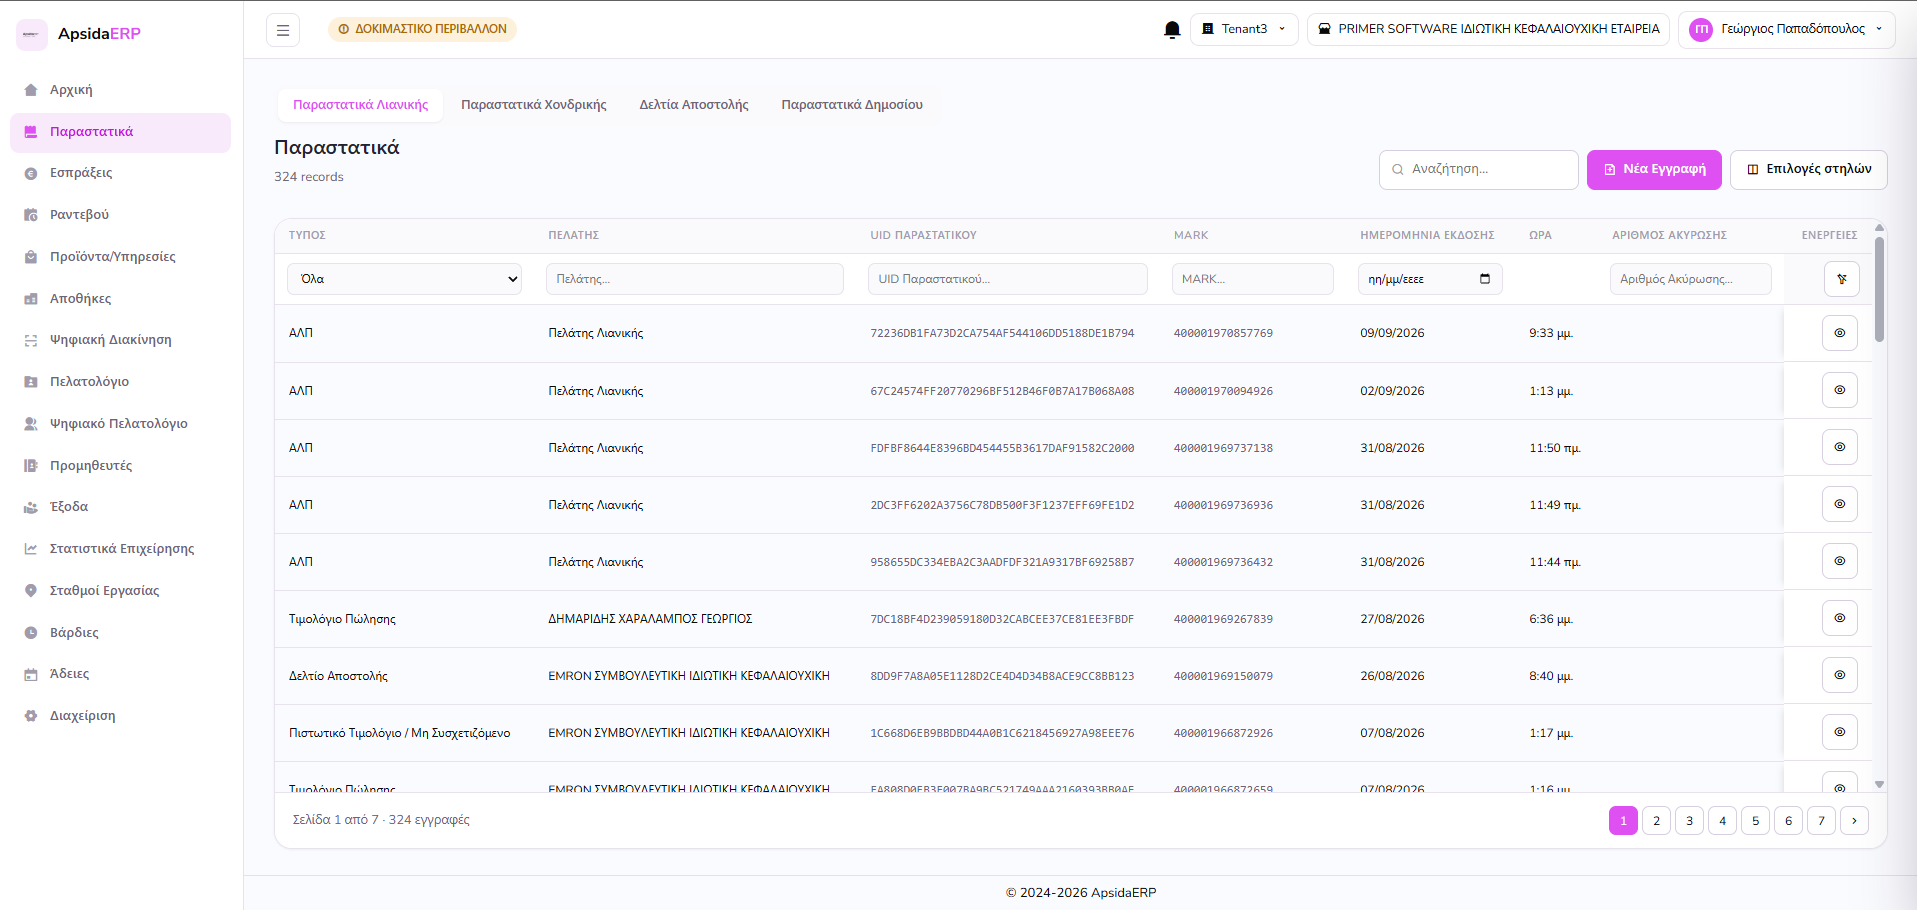The width and height of the screenshot is (1917, 910).
Task: Clear filters with the filter reset icon
Action: point(1841,279)
